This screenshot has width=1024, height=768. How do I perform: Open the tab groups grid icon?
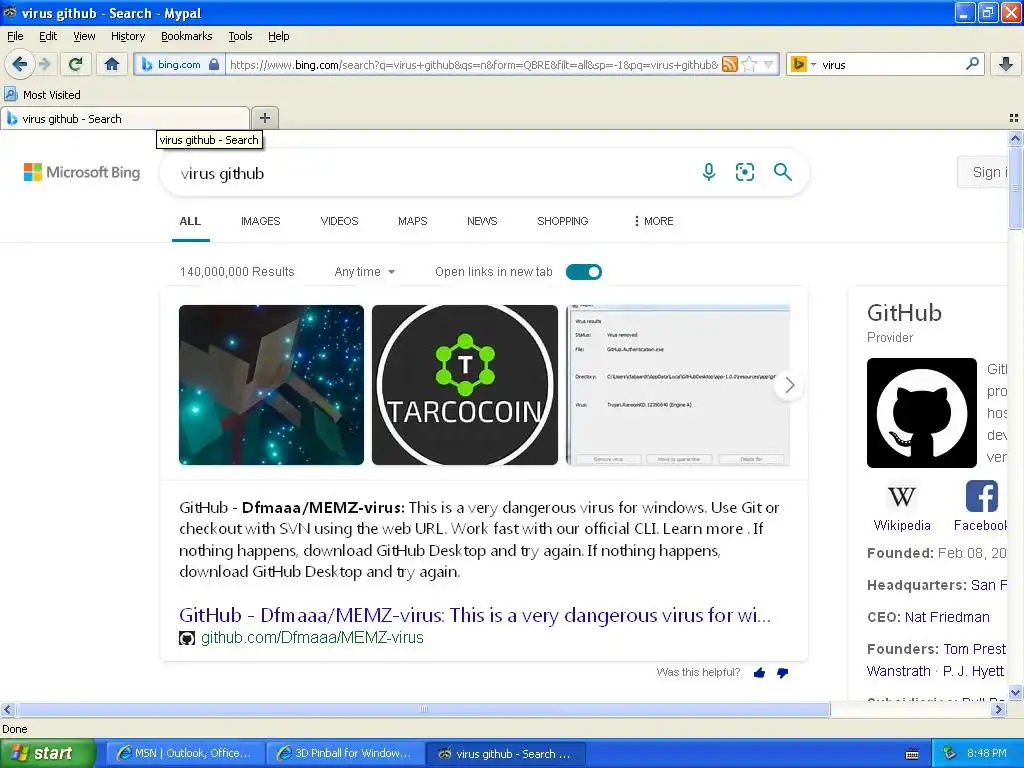click(x=1014, y=118)
